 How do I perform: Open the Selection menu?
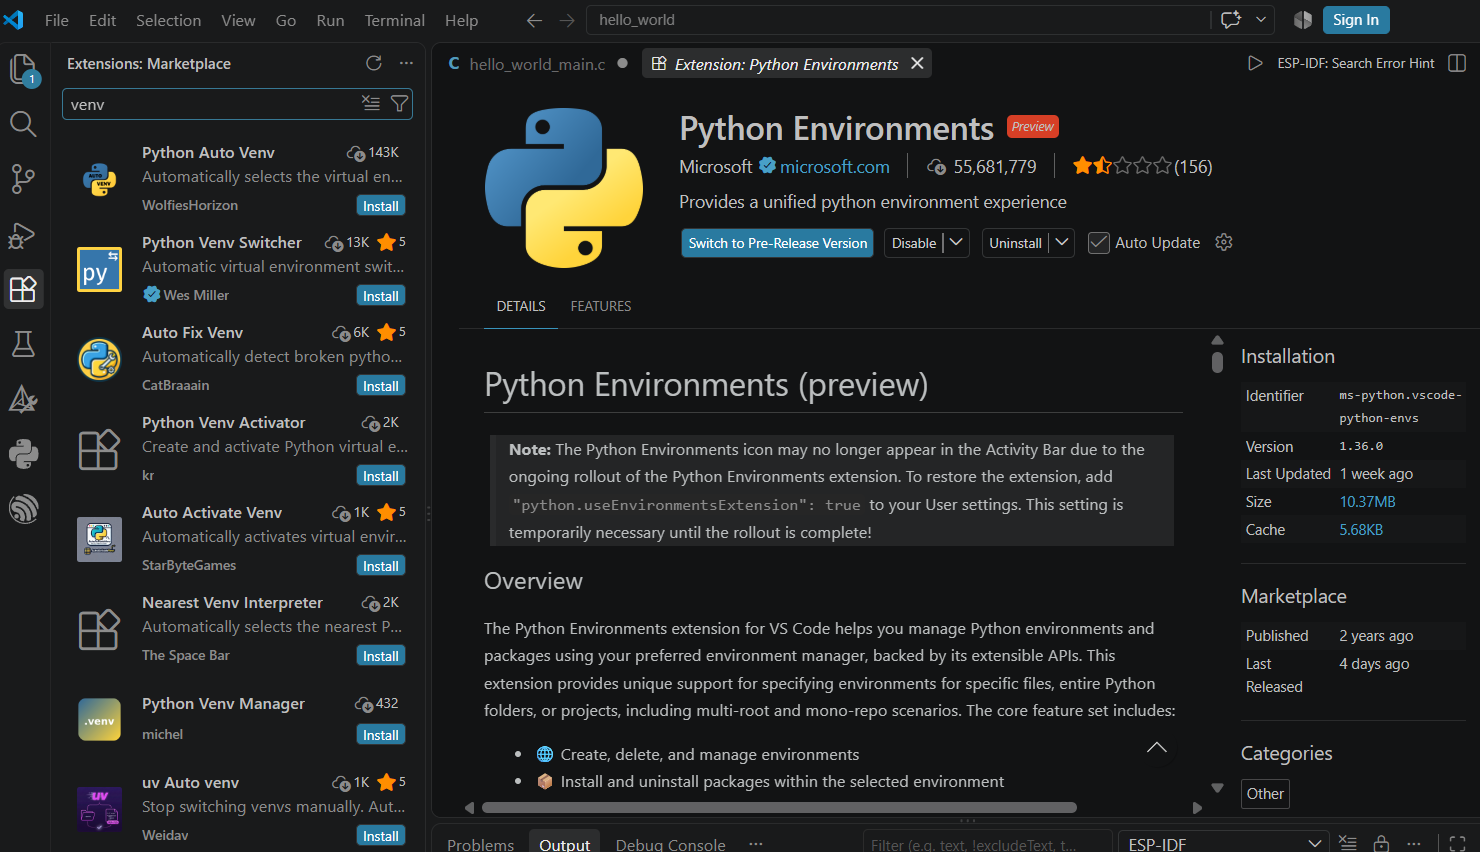coord(168,20)
